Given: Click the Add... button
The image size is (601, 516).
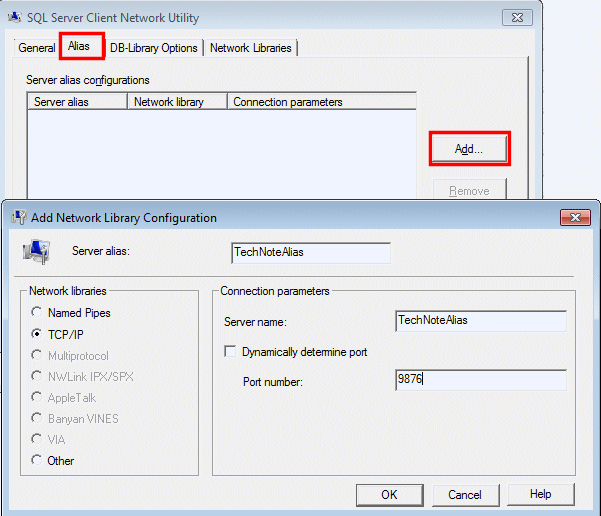Looking at the screenshot, I should 469,149.
